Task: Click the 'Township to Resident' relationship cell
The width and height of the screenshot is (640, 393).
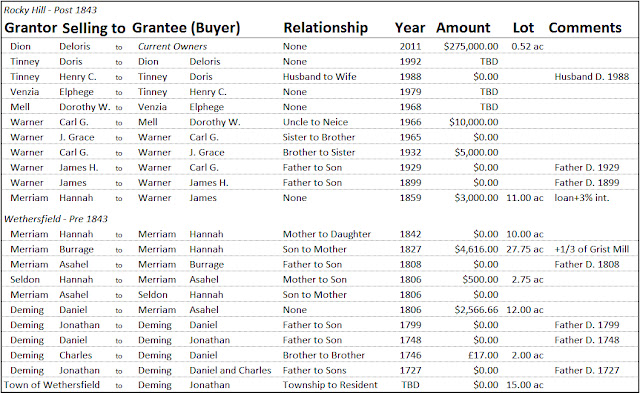Action: click(x=330, y=385)
